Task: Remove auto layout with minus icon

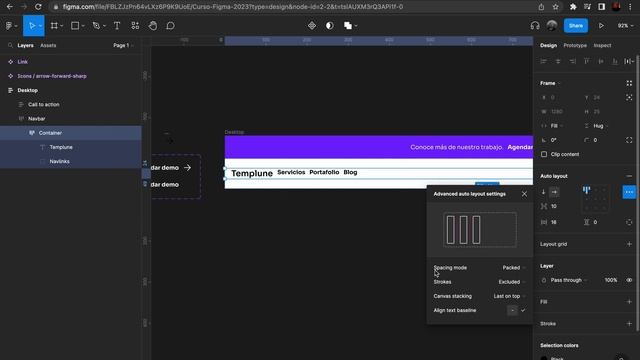Action: [629, 176]
